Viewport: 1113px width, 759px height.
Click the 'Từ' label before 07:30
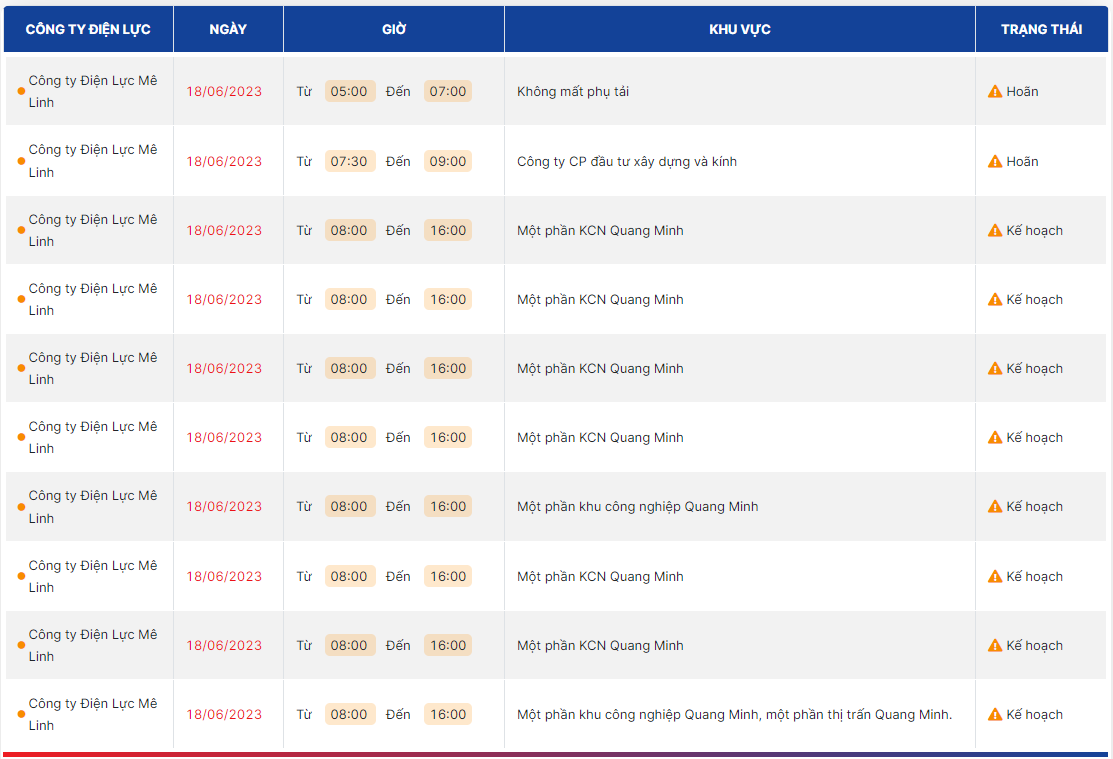(305, 162)
